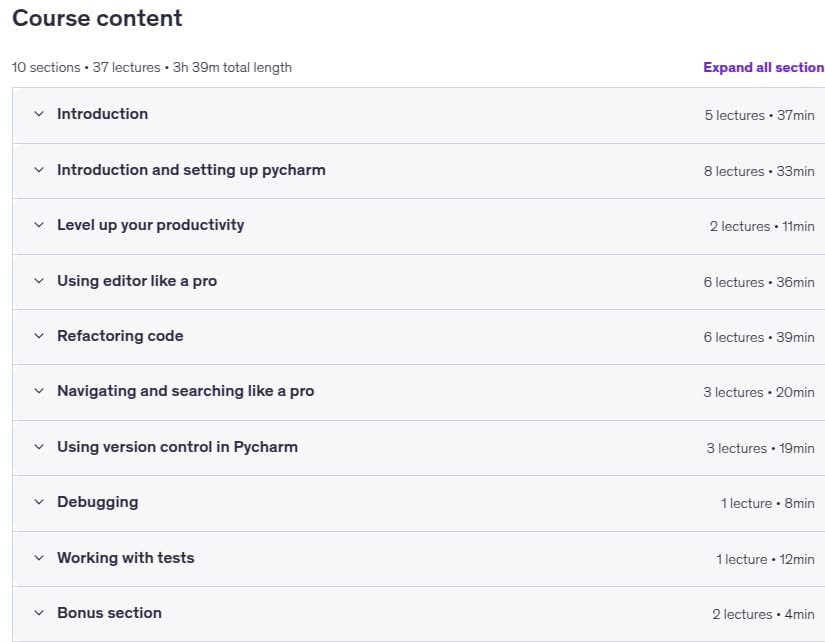Expand chevron beside Introduction and setting up pycharm

(x=39, y=169)
